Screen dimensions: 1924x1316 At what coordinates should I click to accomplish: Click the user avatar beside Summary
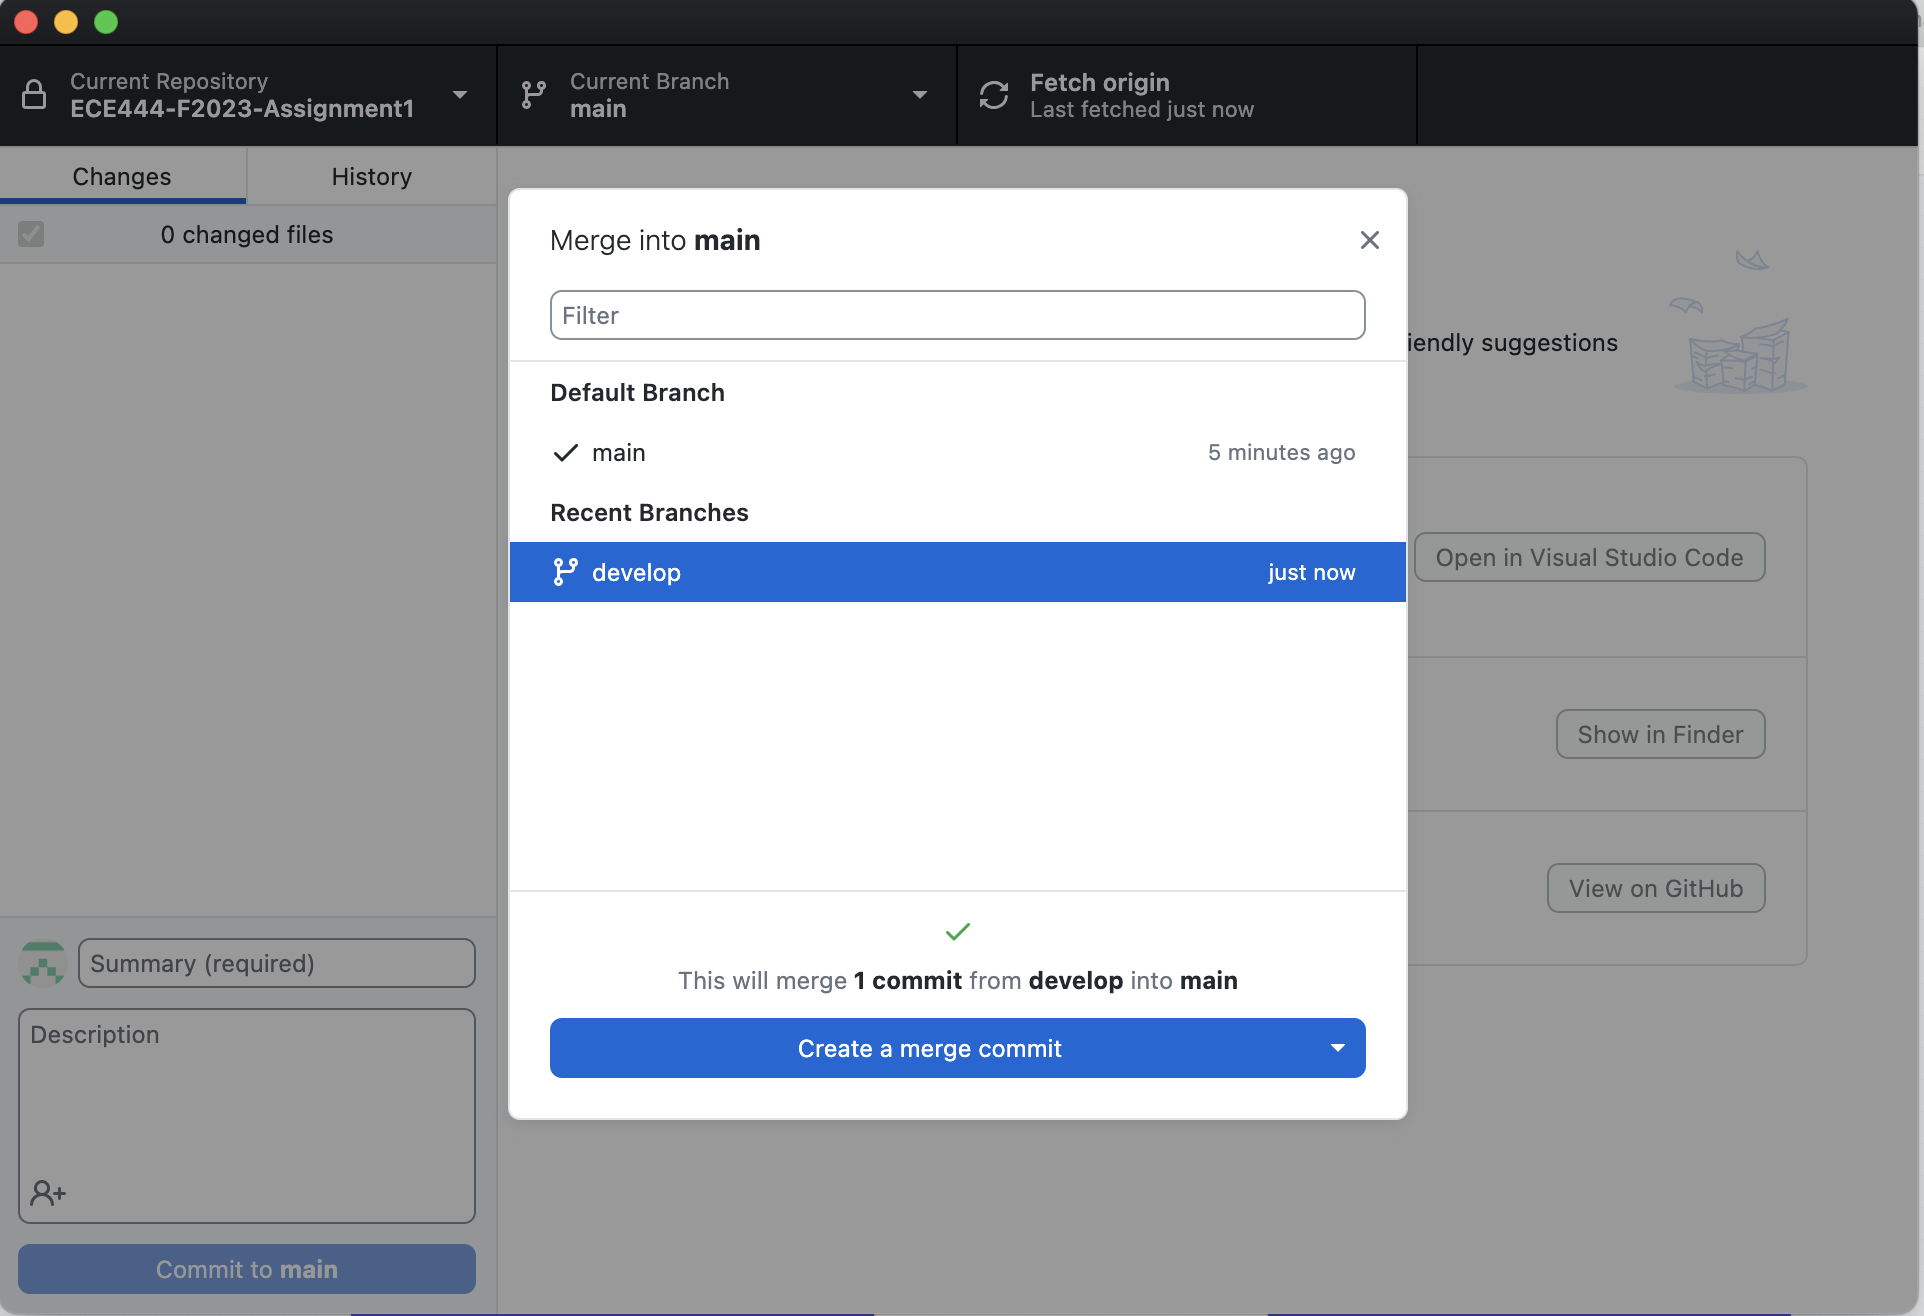pyautogui.click(x=43, y=964)
